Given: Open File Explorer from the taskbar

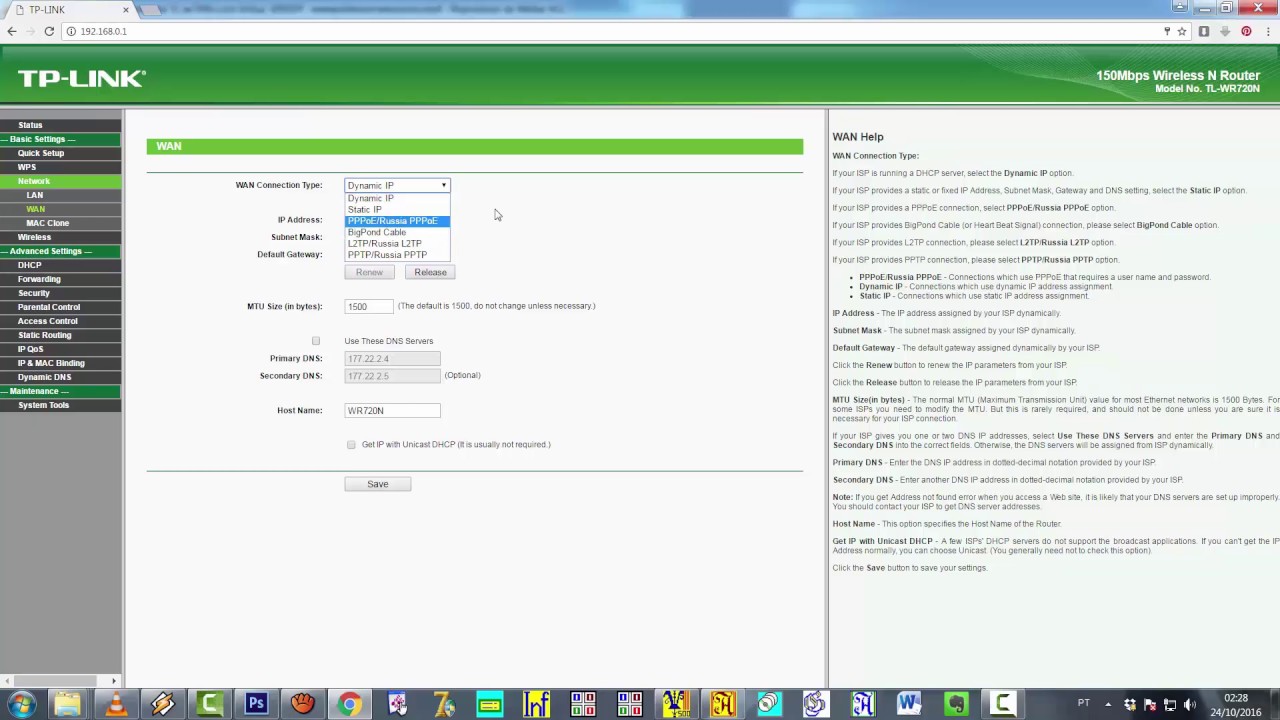Looking at the screenshot, I should coord(68,704).
